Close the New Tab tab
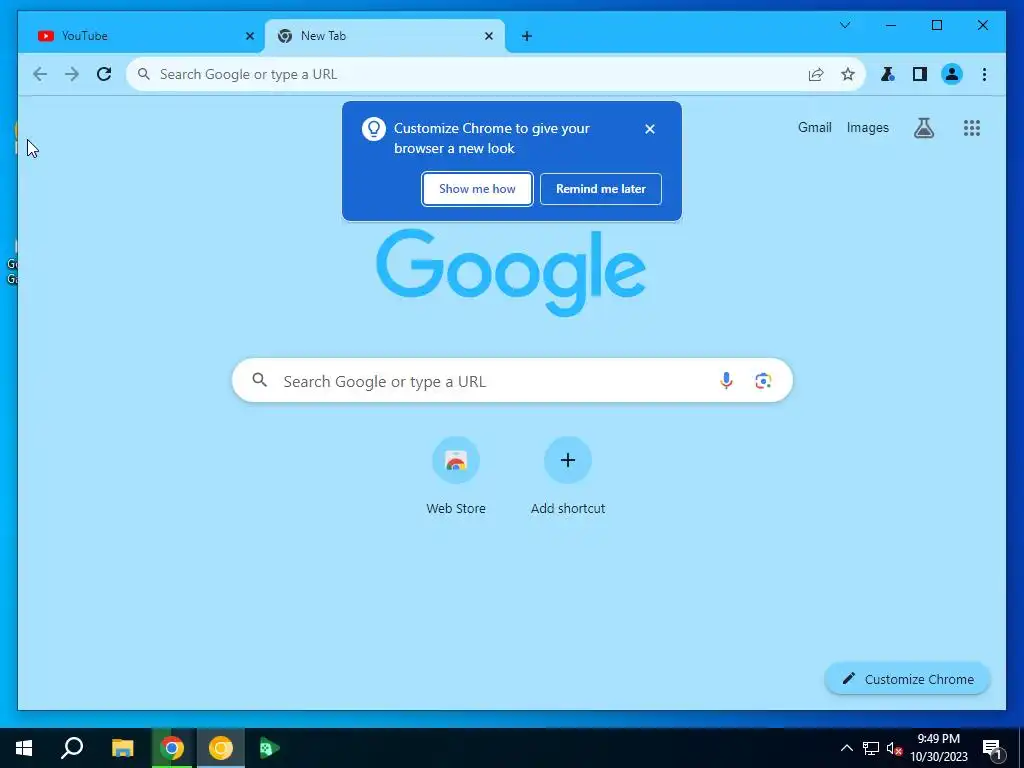Screen dimensions: 1024x768 (488, 37)
